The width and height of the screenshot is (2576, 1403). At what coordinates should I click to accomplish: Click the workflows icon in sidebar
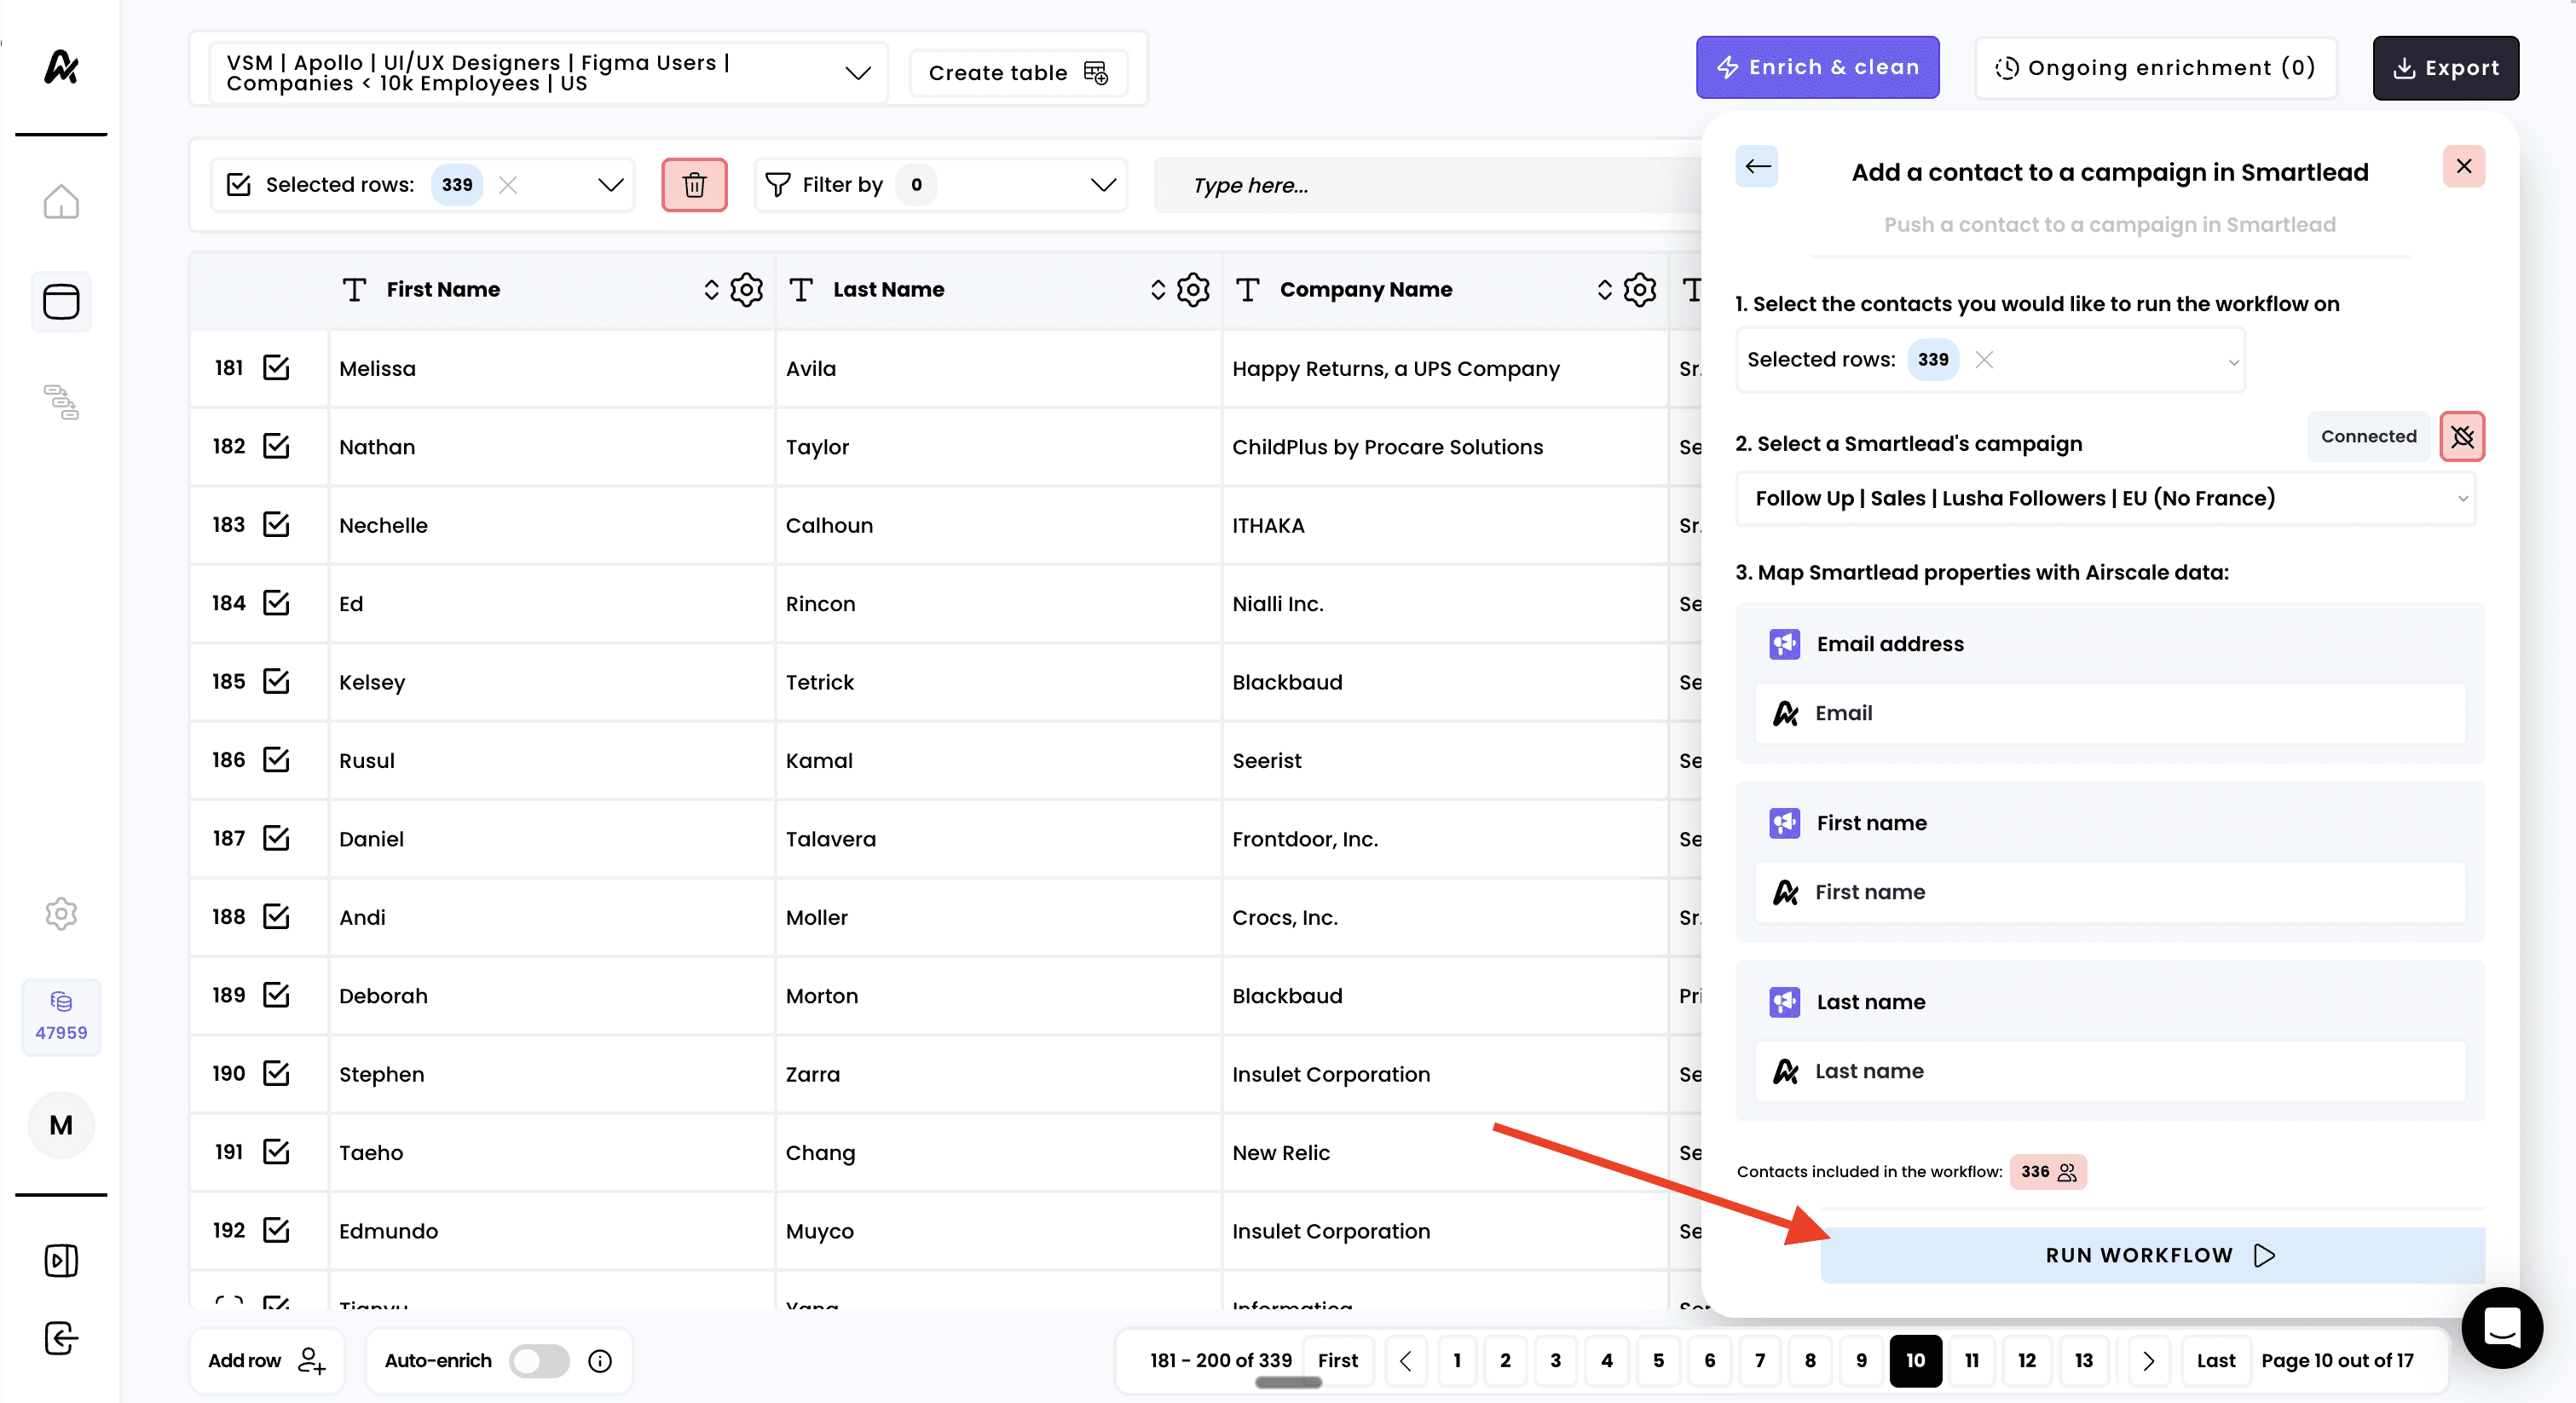[61, 402]
